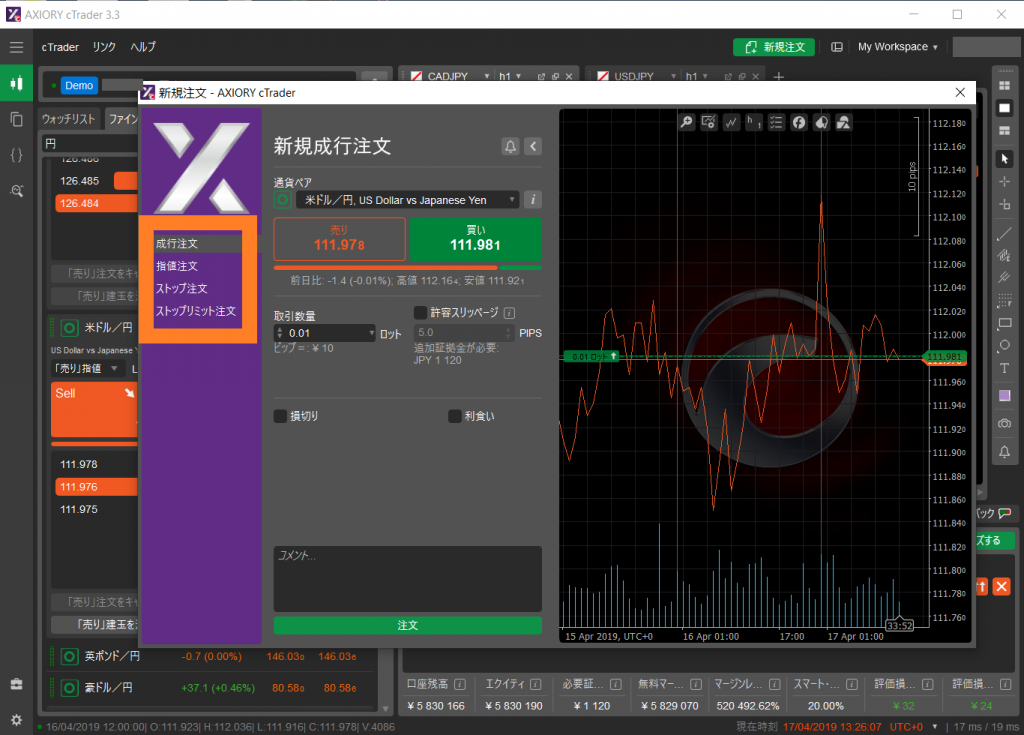Click the green 新規注文 button in toolbar
Image resolution: width=1024 pixels, height=735 pixels.
tap(774, 47)
